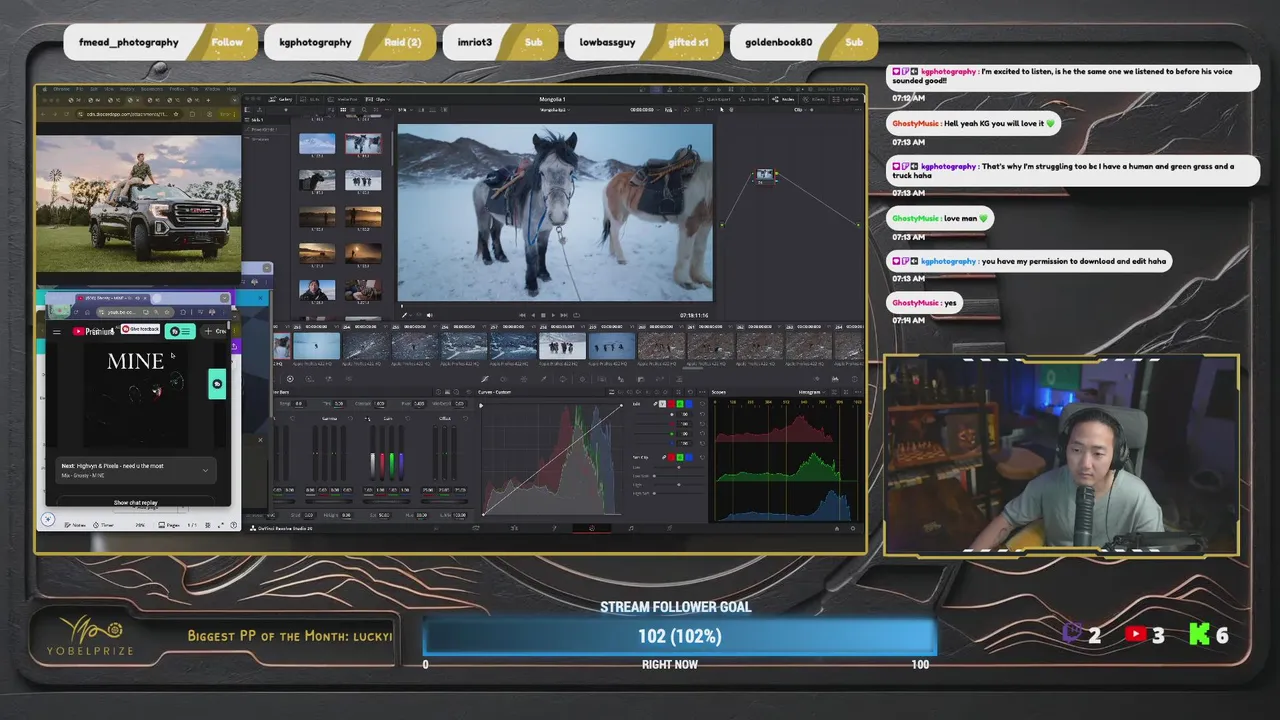Switch to the Edit page tab

(514, 528)
